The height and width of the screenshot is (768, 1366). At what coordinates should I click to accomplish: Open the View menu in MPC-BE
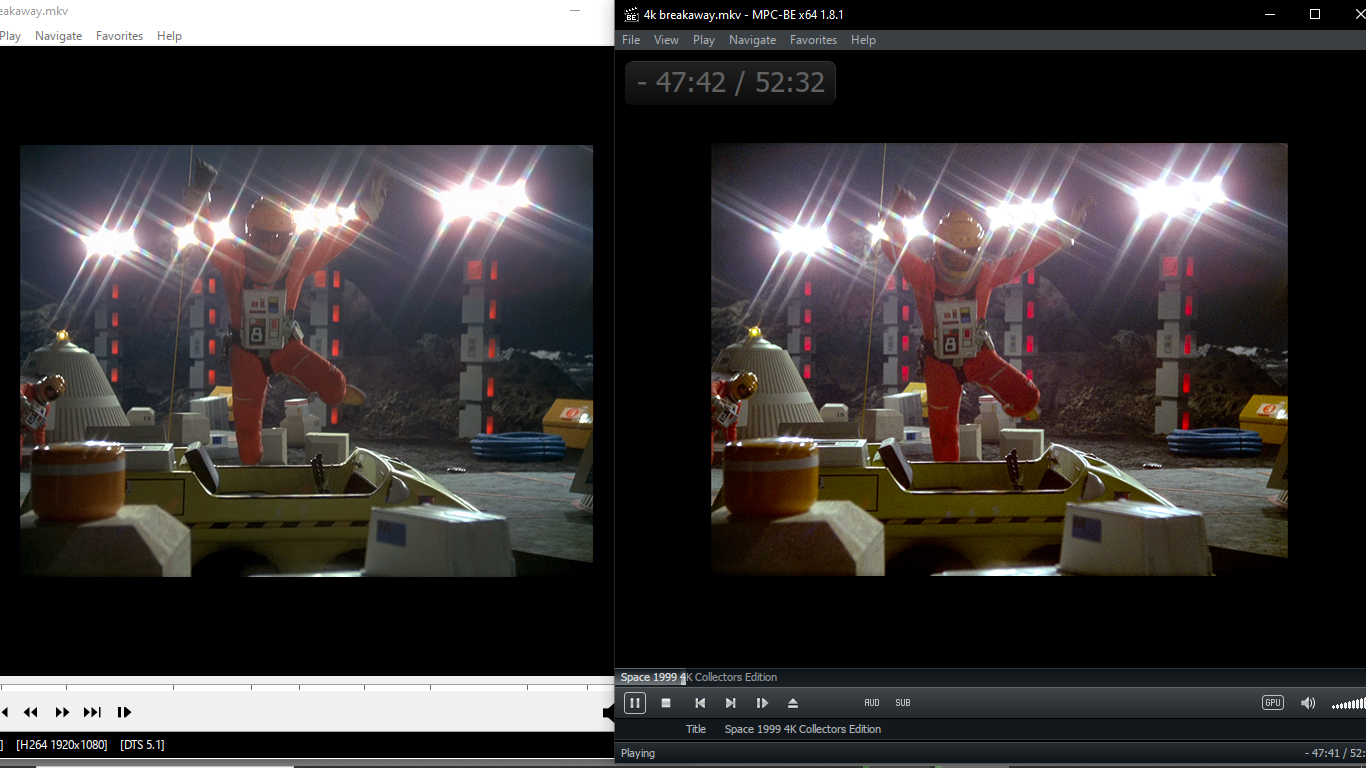(666, 40)
